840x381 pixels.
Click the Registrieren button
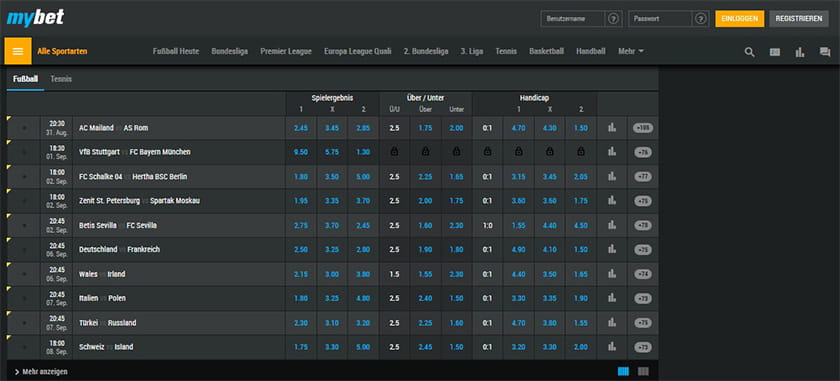[799, 19]
